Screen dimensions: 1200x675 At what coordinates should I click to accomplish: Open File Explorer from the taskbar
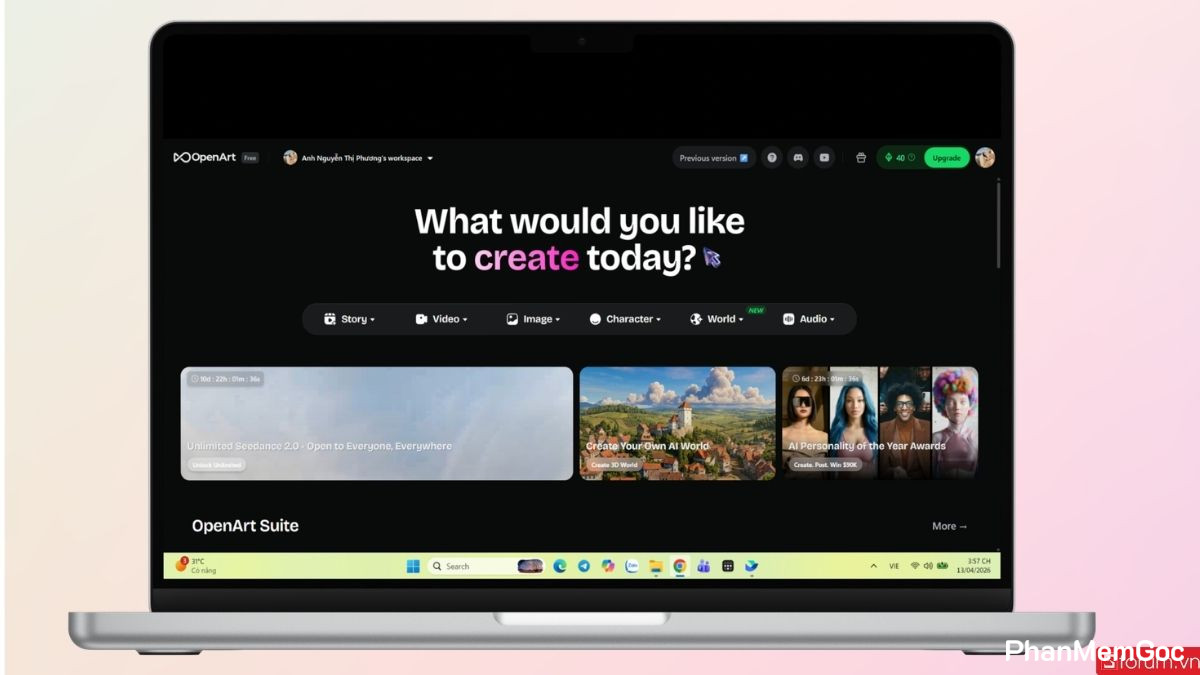pos(656,566)
